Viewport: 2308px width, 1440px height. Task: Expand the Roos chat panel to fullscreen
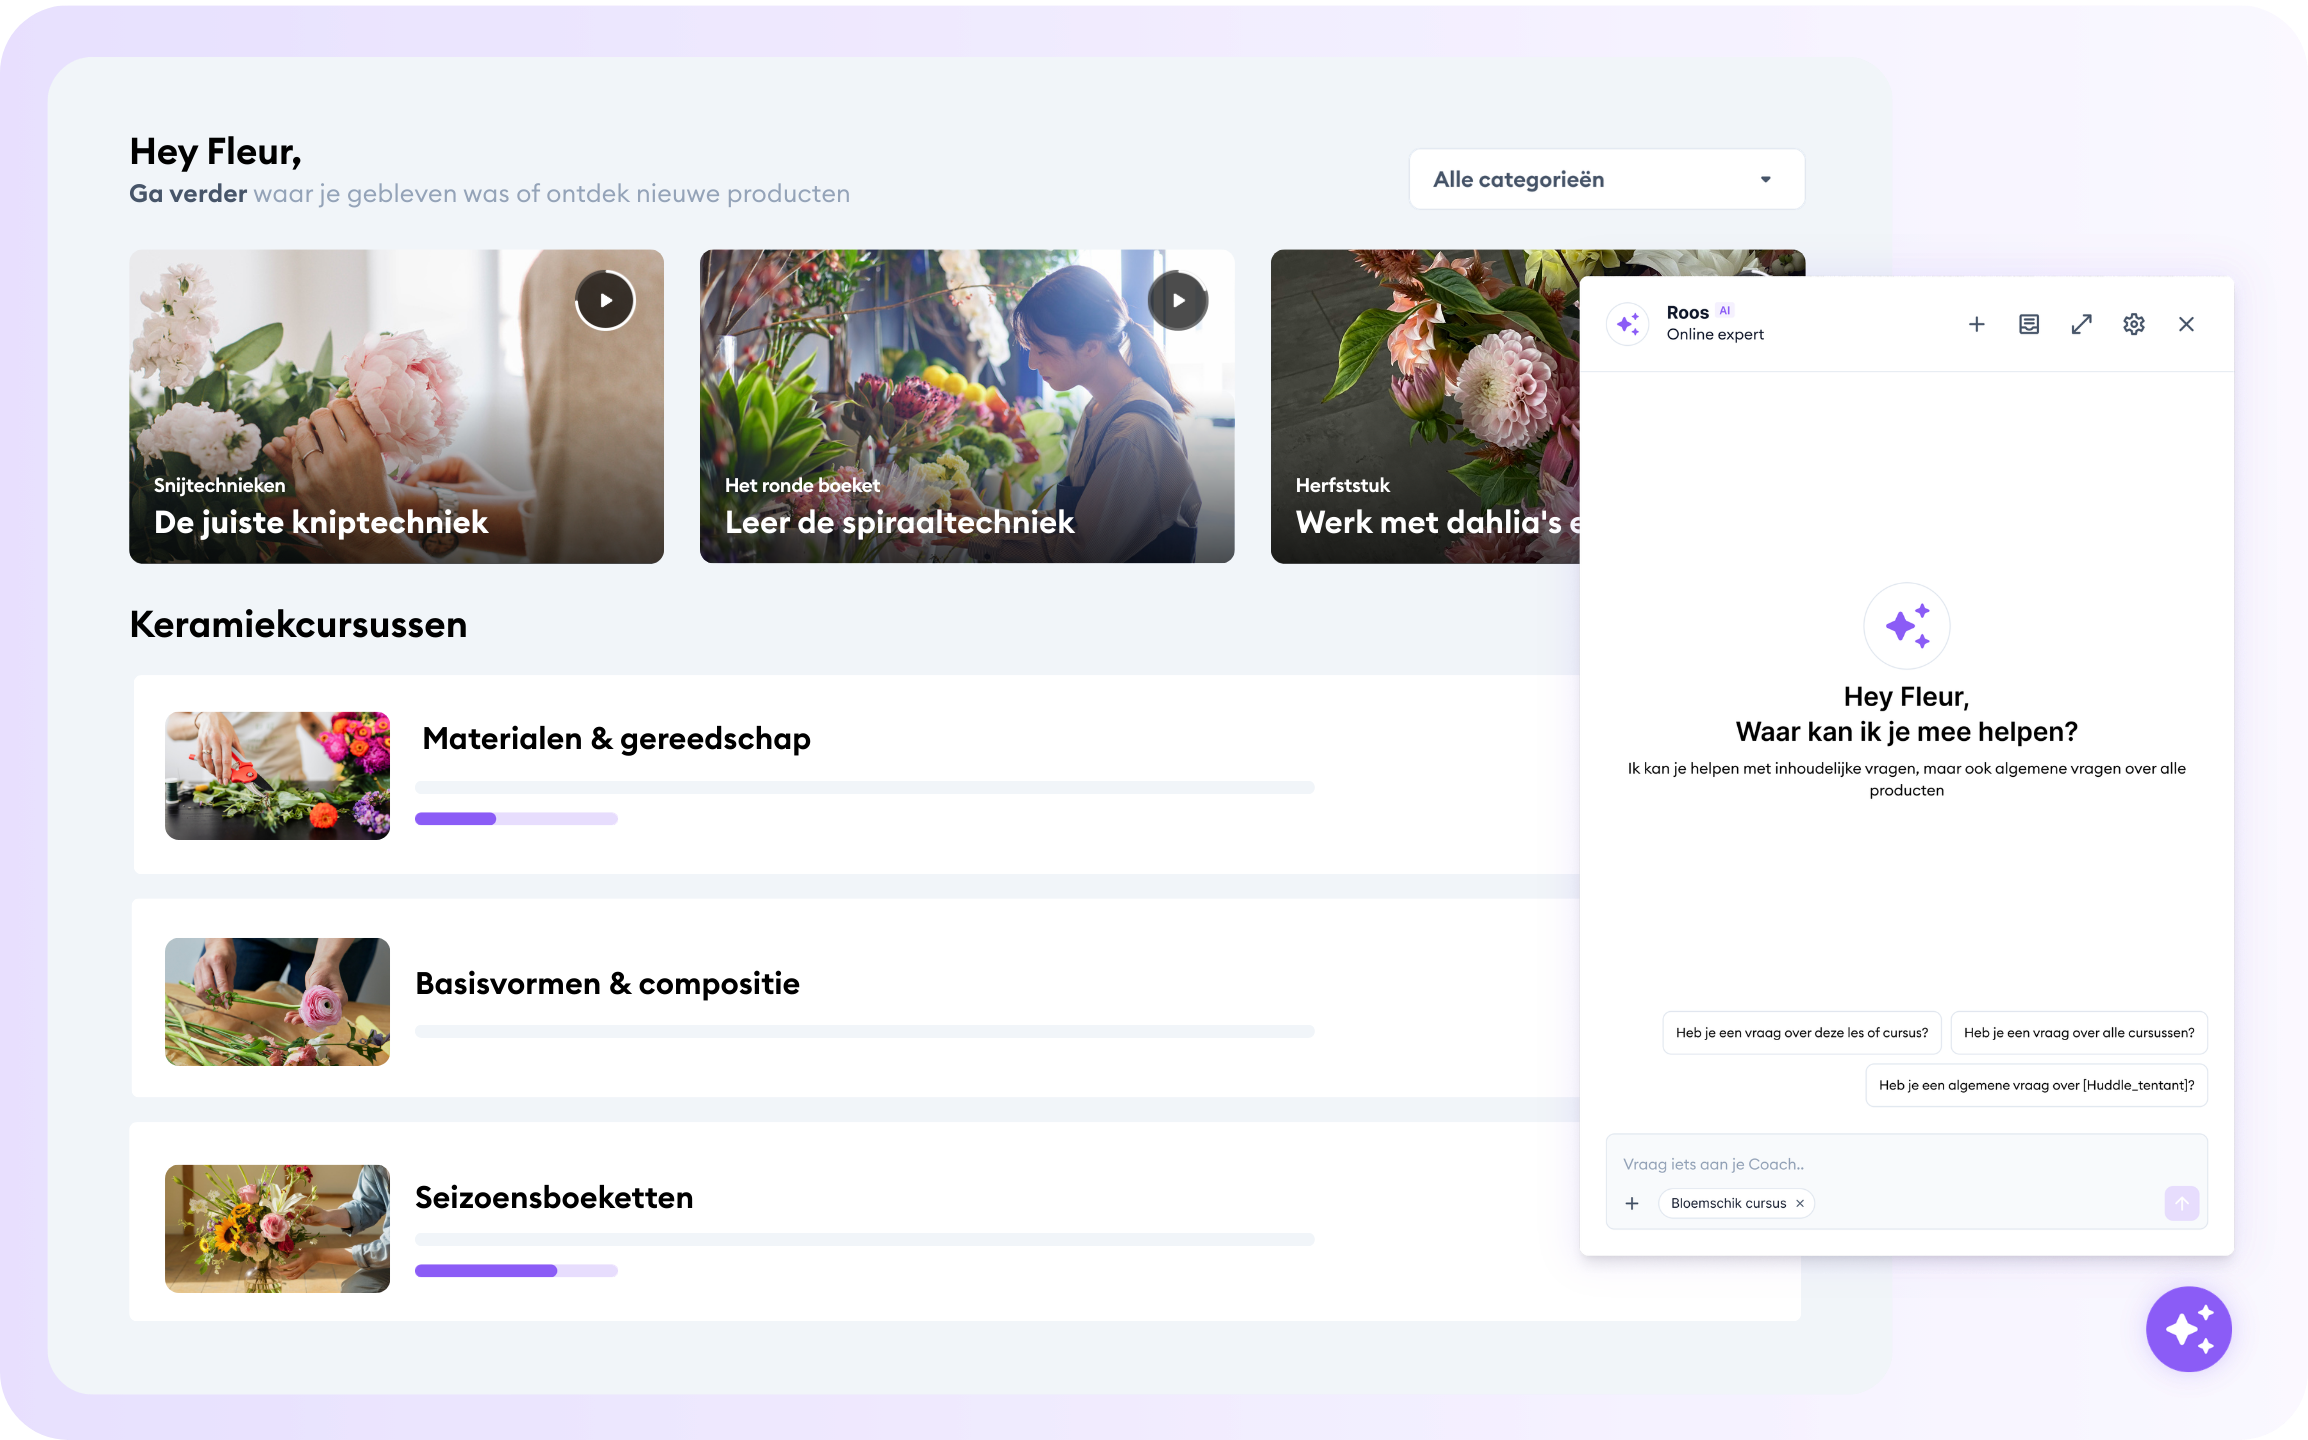pos(2081,324)
